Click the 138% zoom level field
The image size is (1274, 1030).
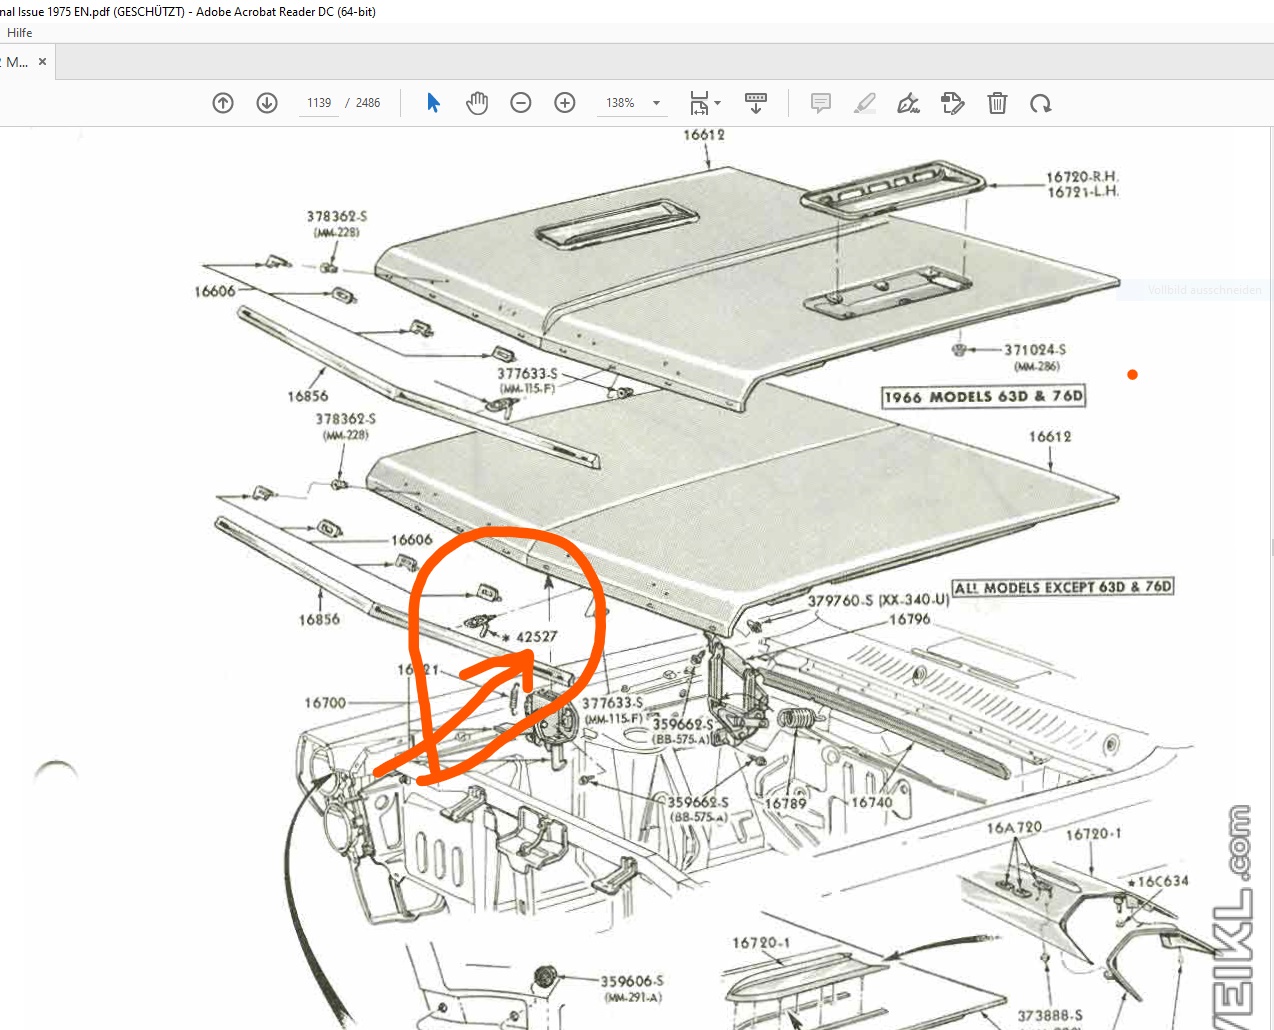click(621, 103)
